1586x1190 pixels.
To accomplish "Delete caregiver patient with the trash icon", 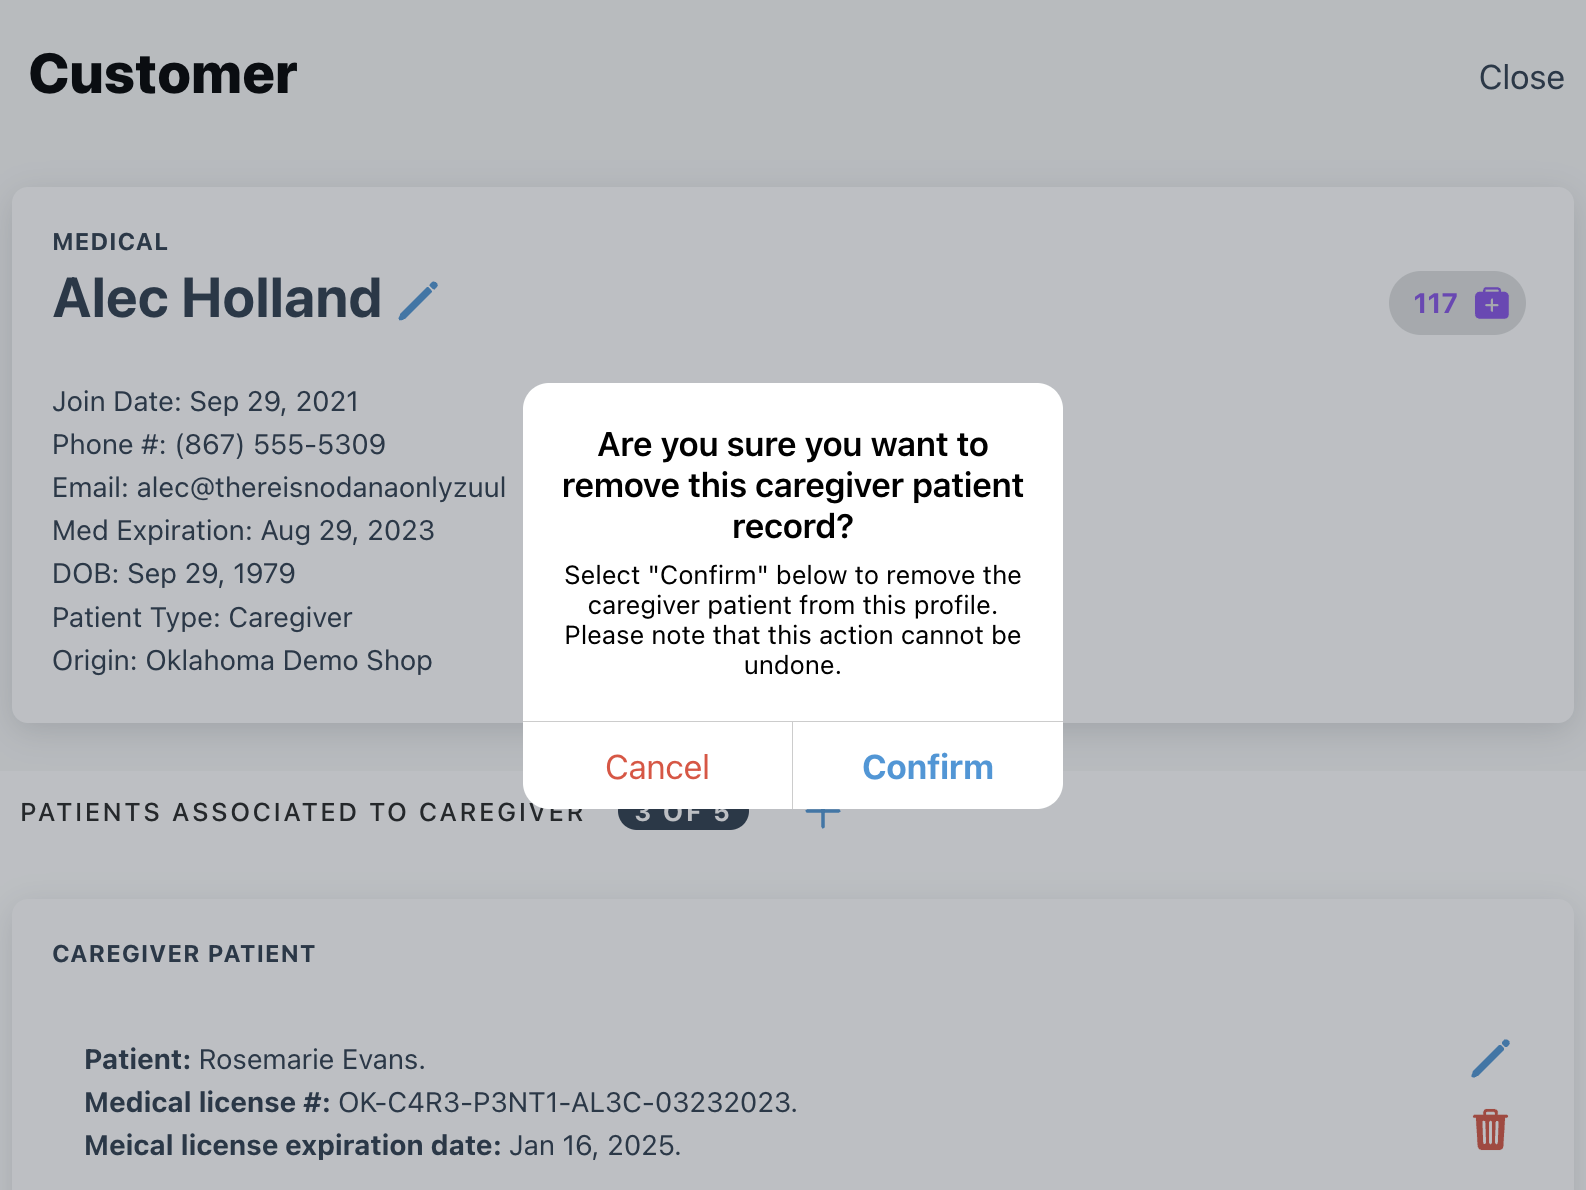I will [x=1490, y=1130].
